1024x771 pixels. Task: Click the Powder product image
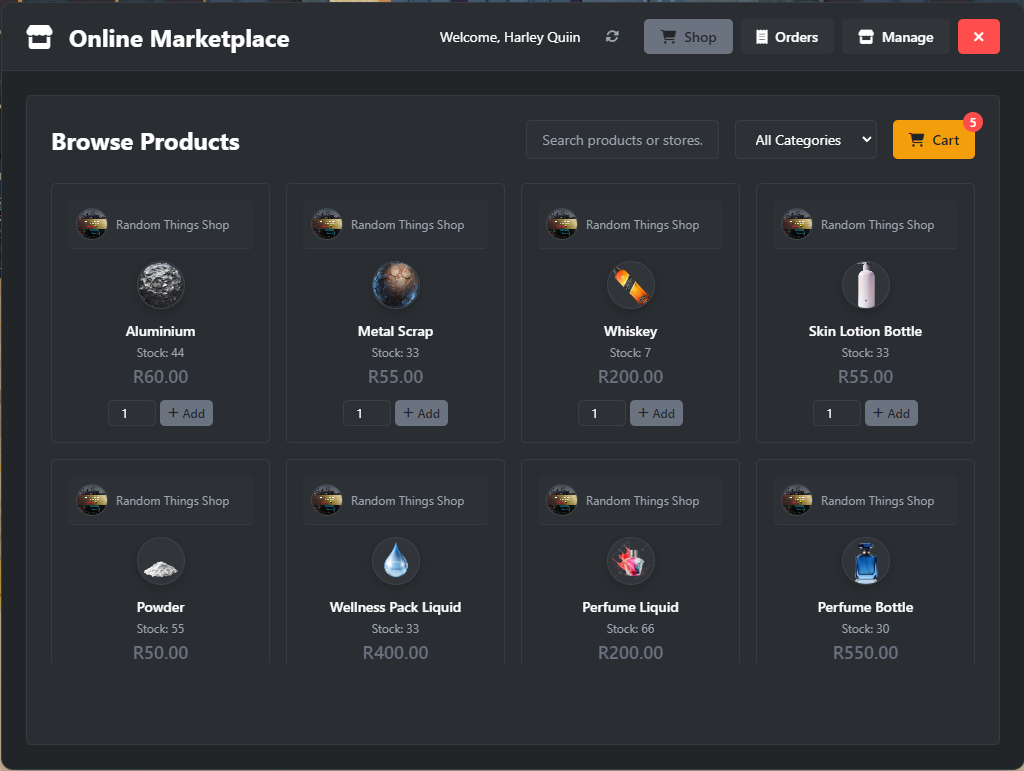tap(161, 561)
